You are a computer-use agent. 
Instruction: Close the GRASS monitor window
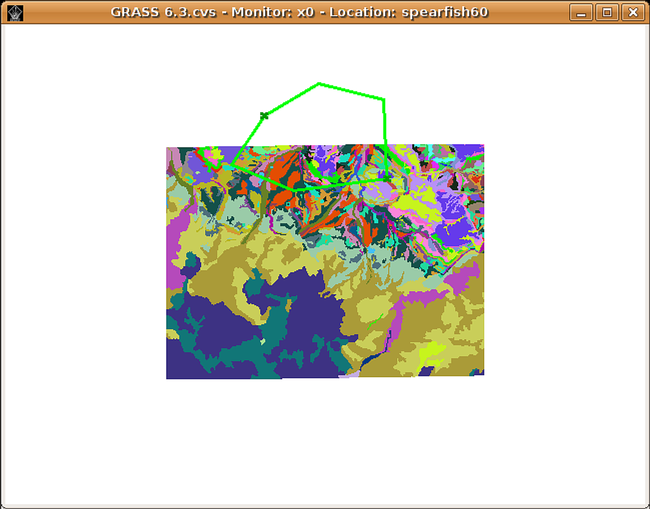(x=633, y=12)
